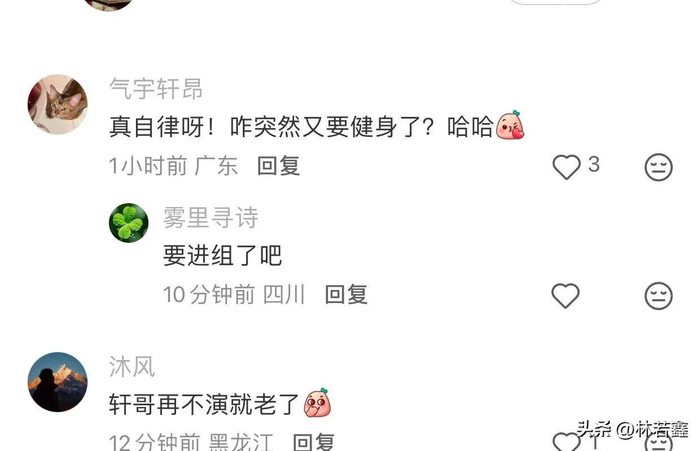Open 雾里寻诗's clover avatar profile
This screenshot has width=700, height=451.
pyautogui.click(x=129, y=223)
